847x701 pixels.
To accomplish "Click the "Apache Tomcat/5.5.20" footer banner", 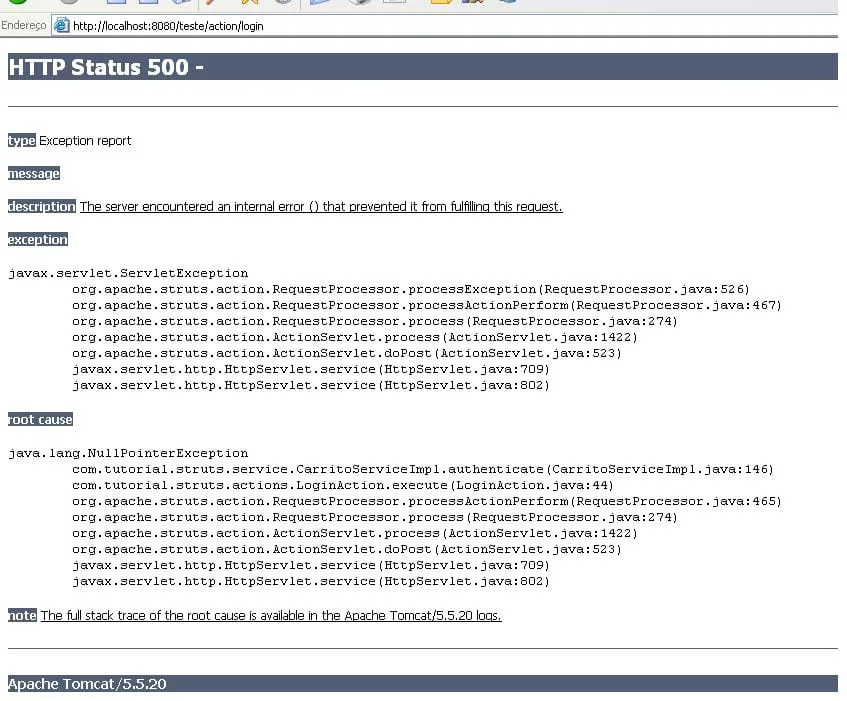I will pos(423,683).
